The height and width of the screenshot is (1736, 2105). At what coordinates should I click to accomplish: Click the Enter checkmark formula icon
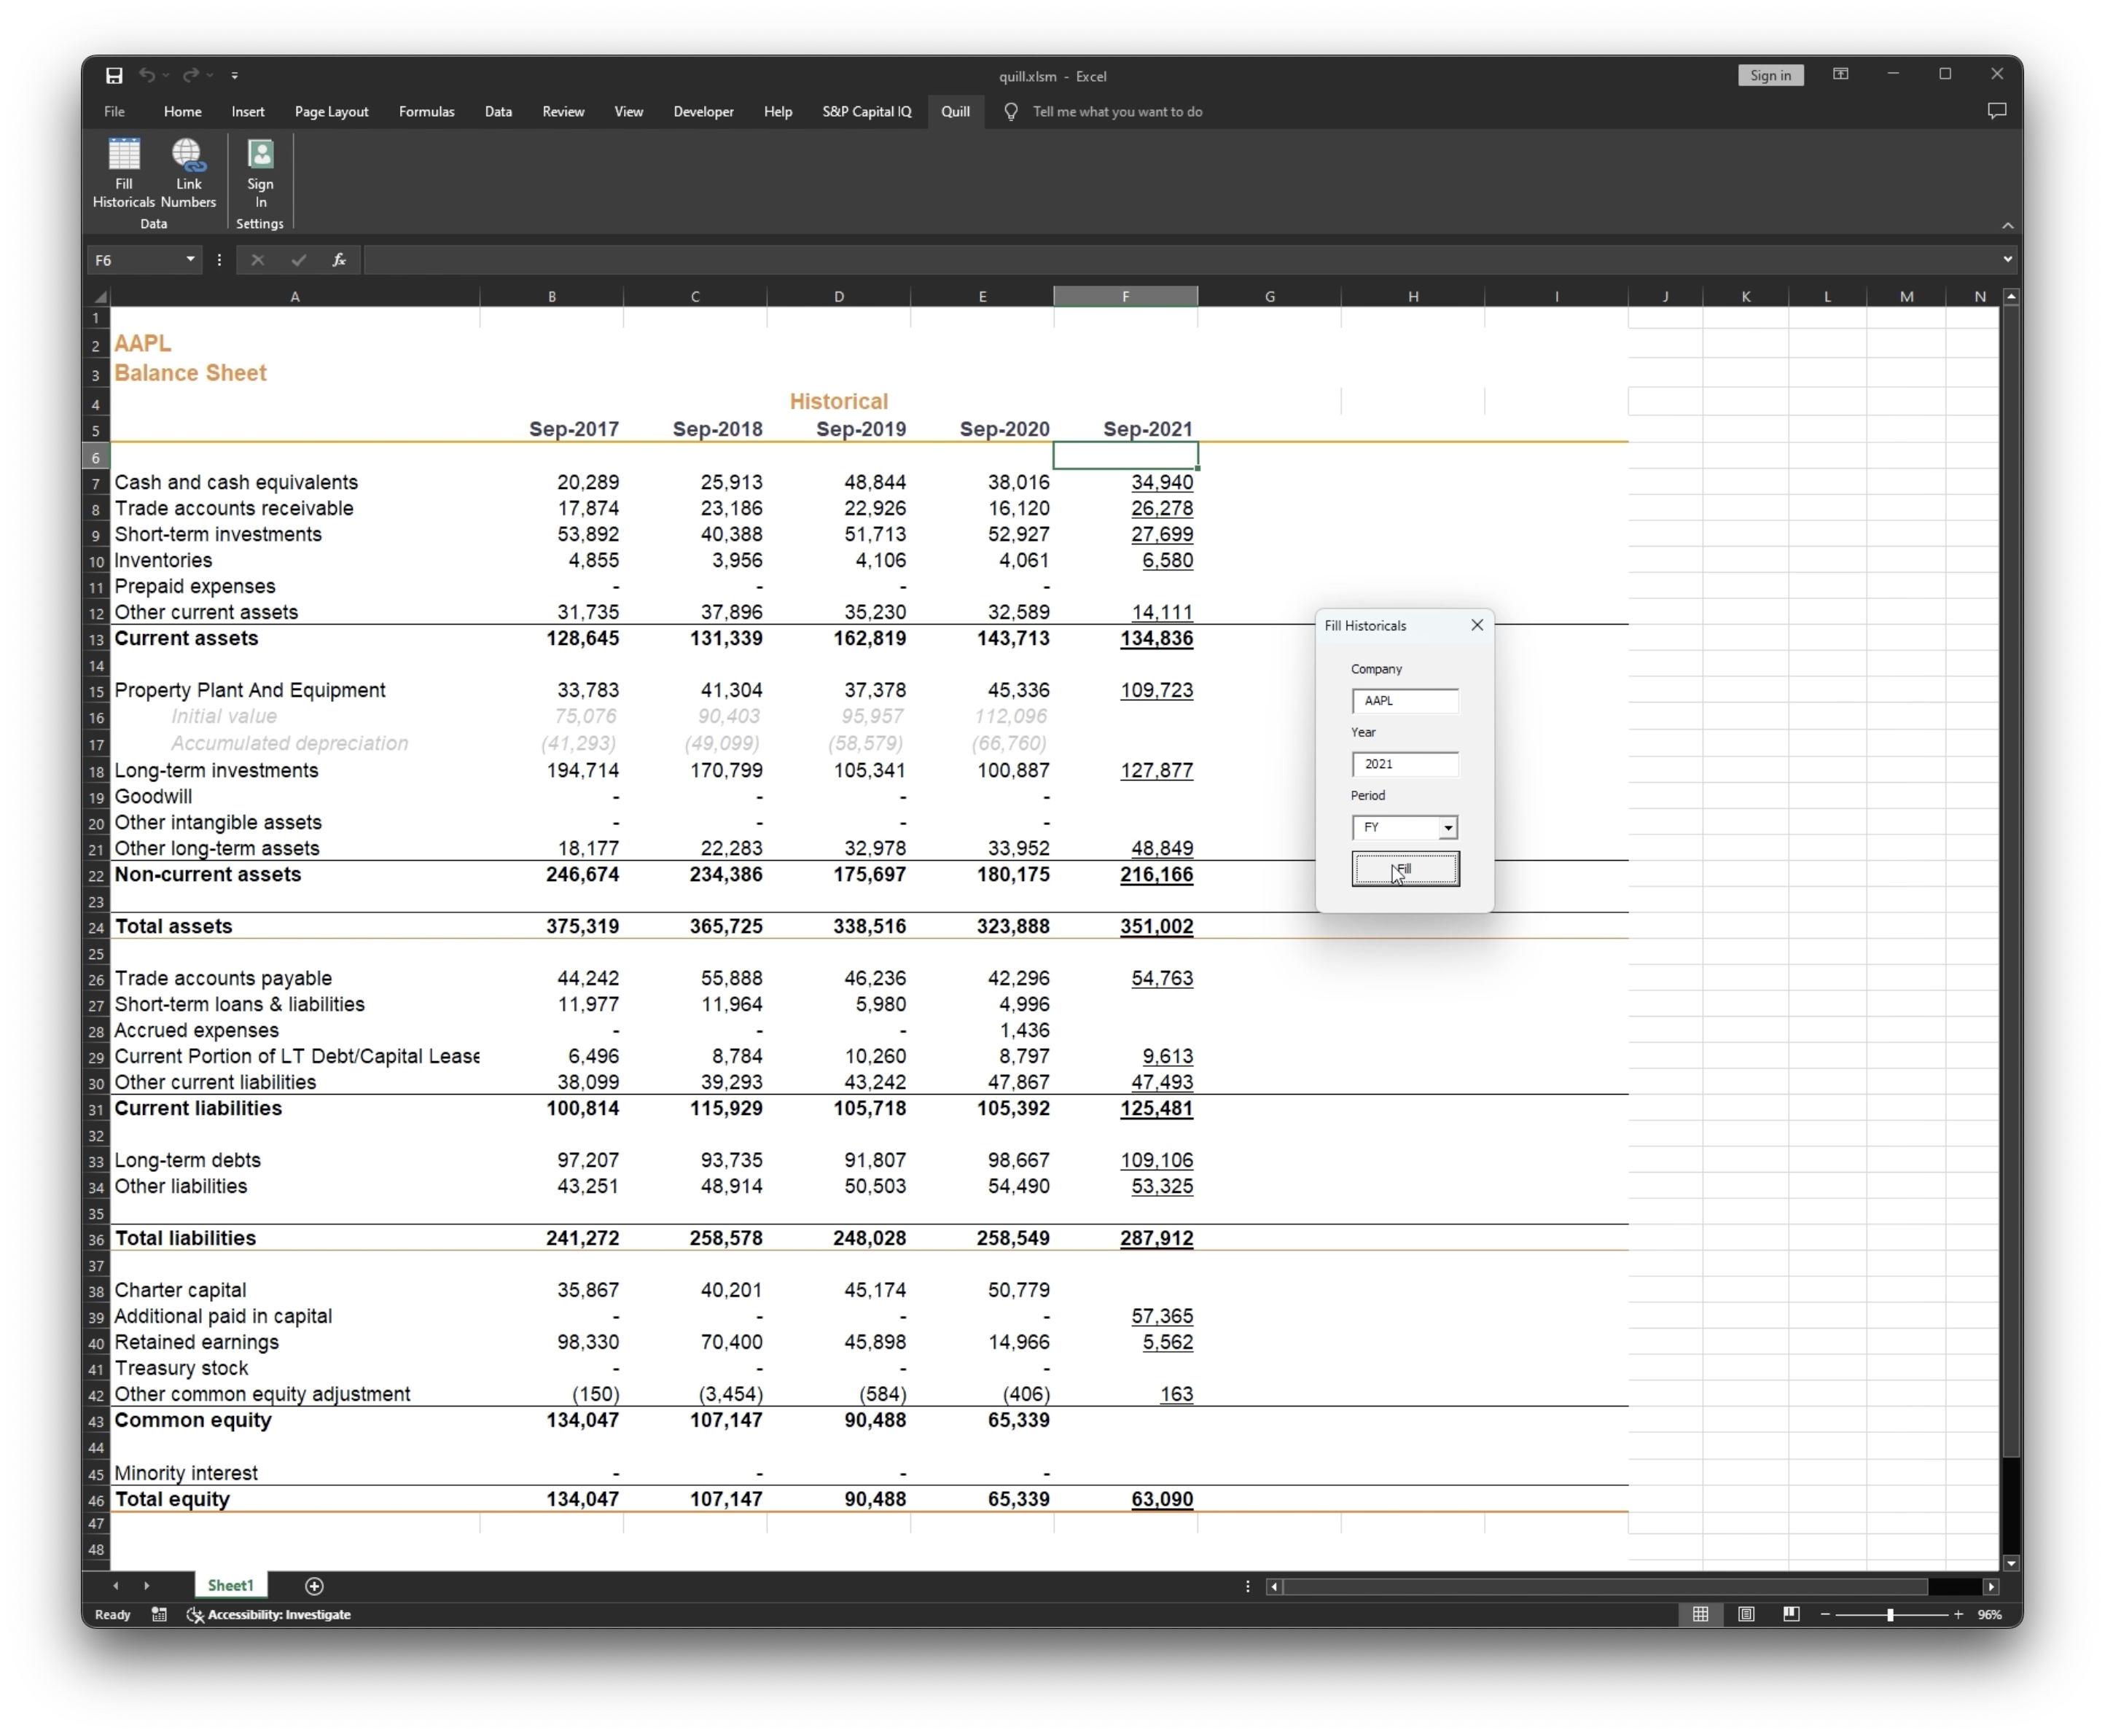click(x=298, y=260)
